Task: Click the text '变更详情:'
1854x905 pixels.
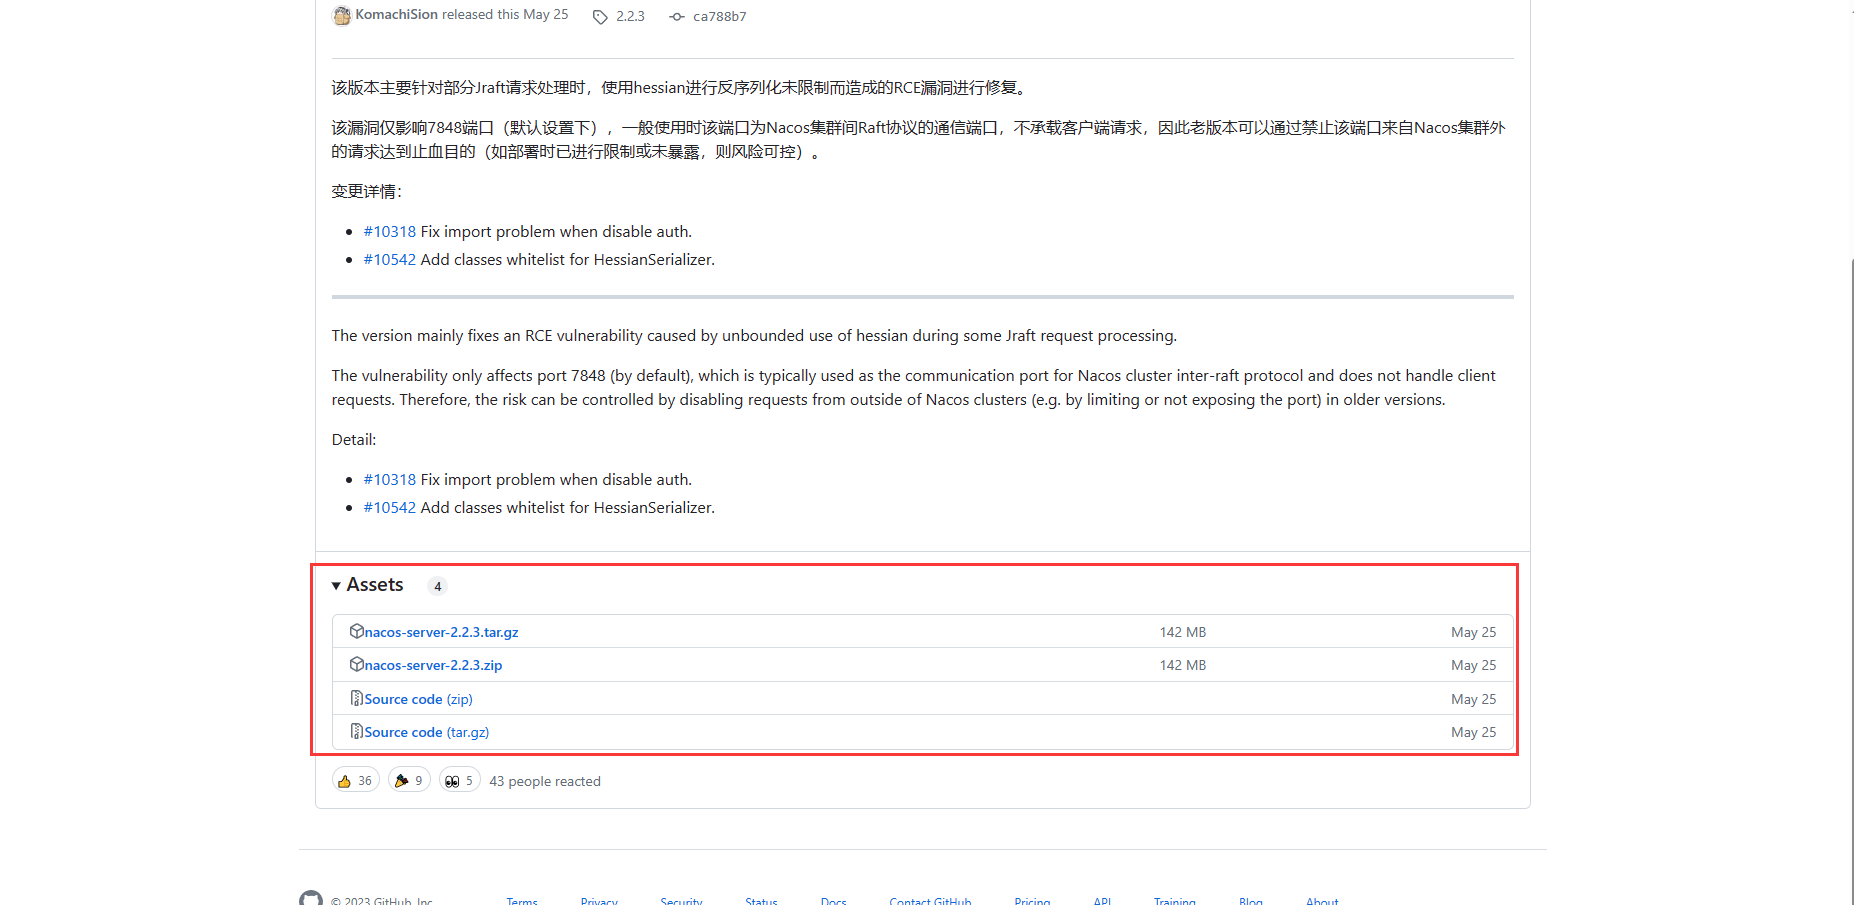Action: click(x=367, y=192)
